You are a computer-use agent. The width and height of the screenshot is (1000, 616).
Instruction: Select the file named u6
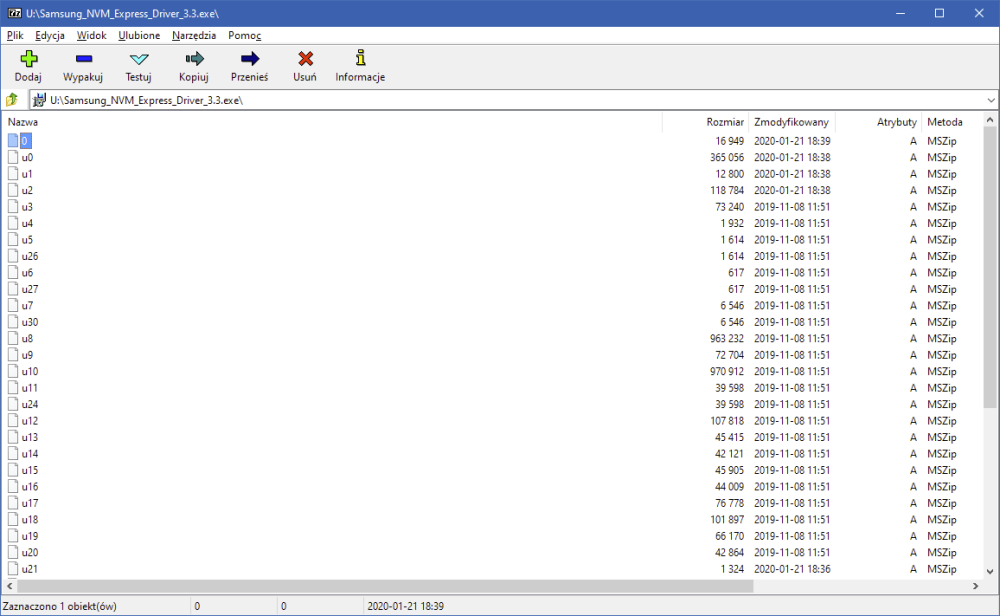pos(27,272)
